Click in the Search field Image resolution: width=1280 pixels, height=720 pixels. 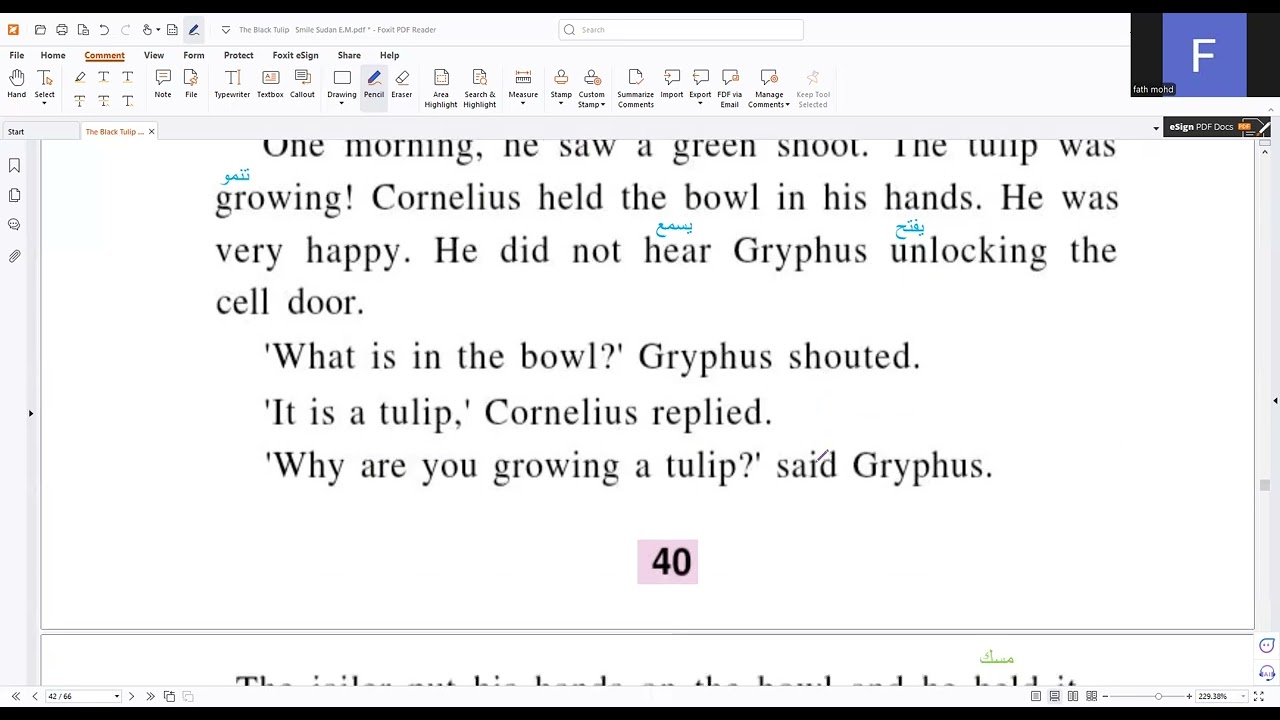[681, 30]
